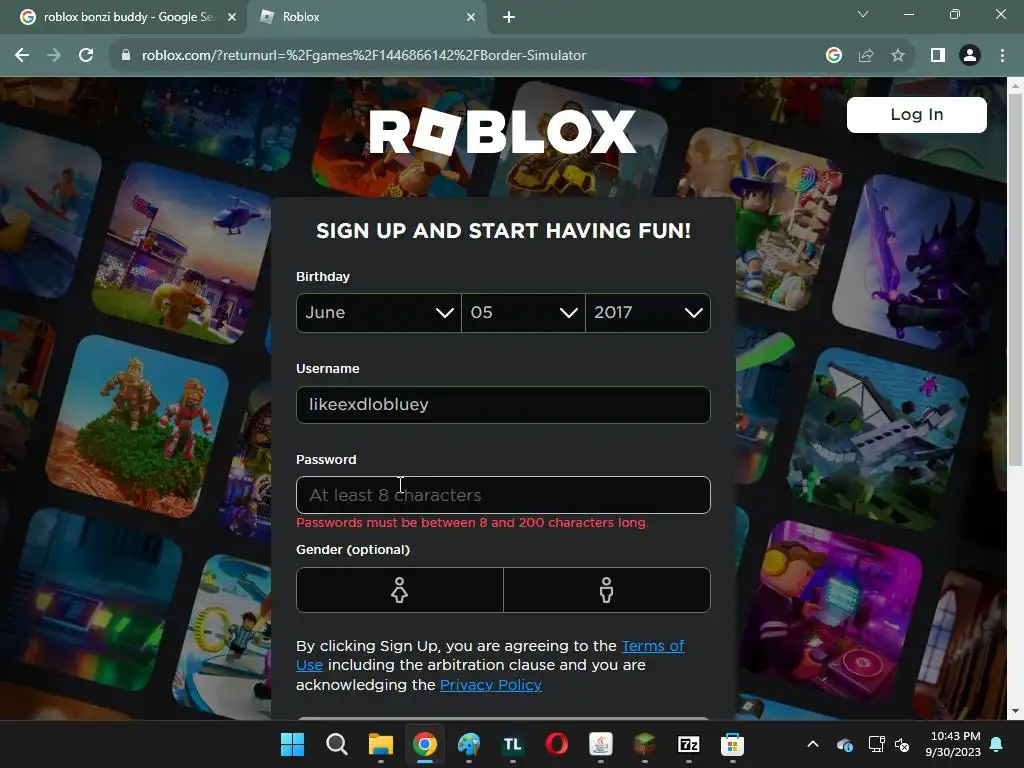Screen dimensions: 1024x768
Task: Share this page using the share icon
Action: click(x=866, y=56)
